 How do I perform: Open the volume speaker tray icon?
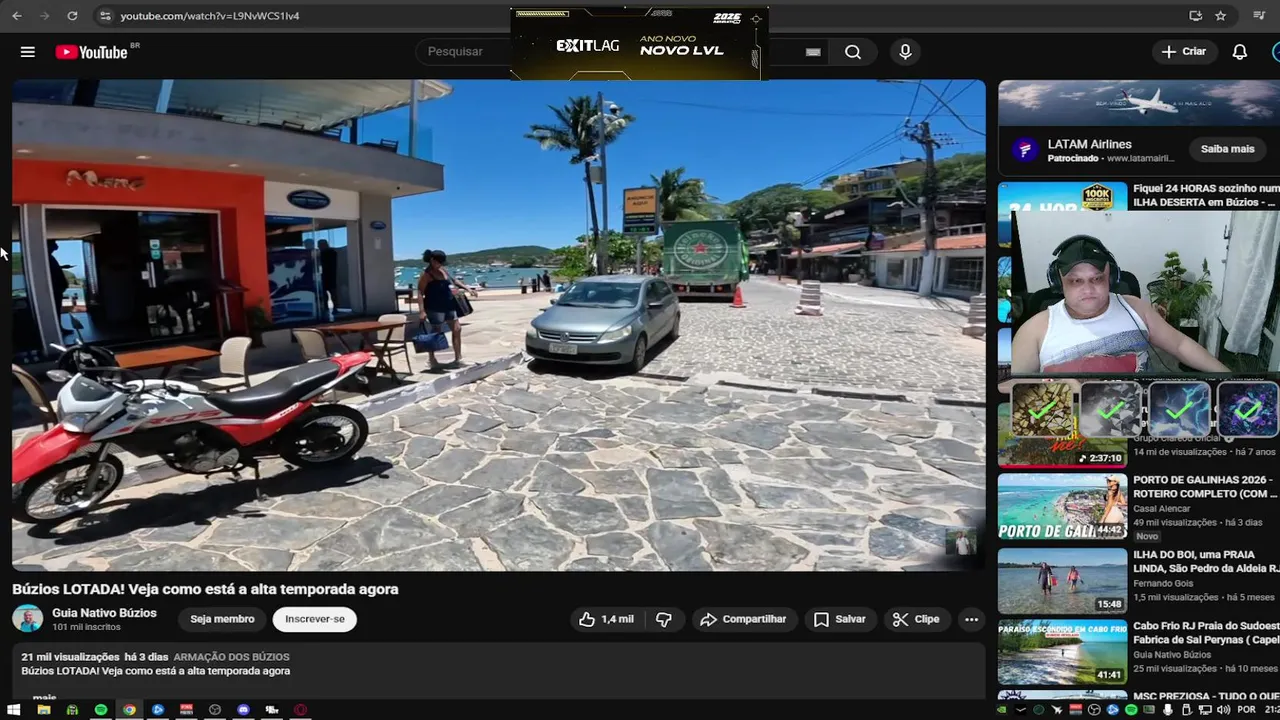click(x=1224, y=710)
